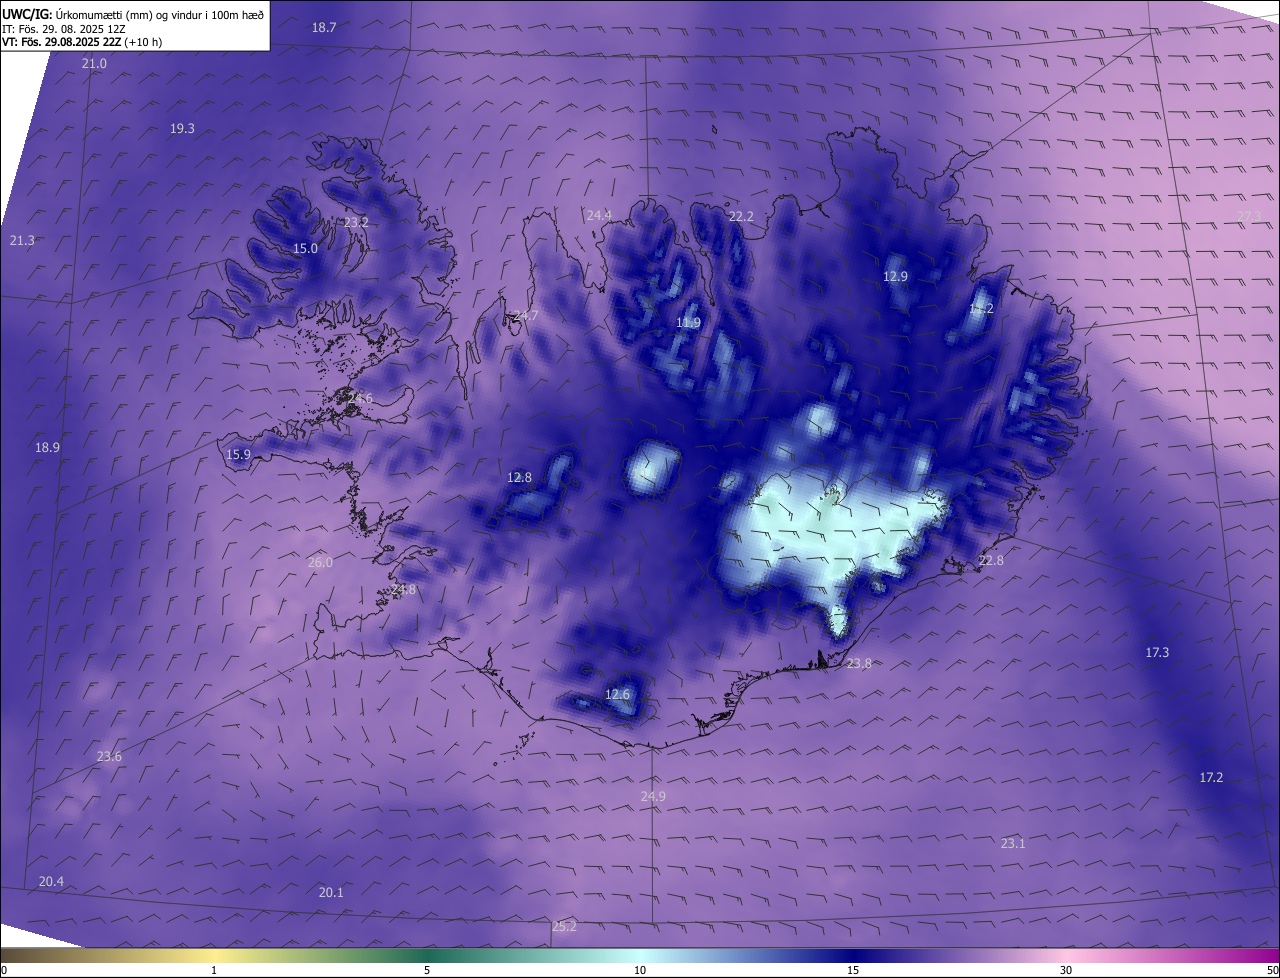Click the colorbar tick label 5

click(x=427, y=971)
